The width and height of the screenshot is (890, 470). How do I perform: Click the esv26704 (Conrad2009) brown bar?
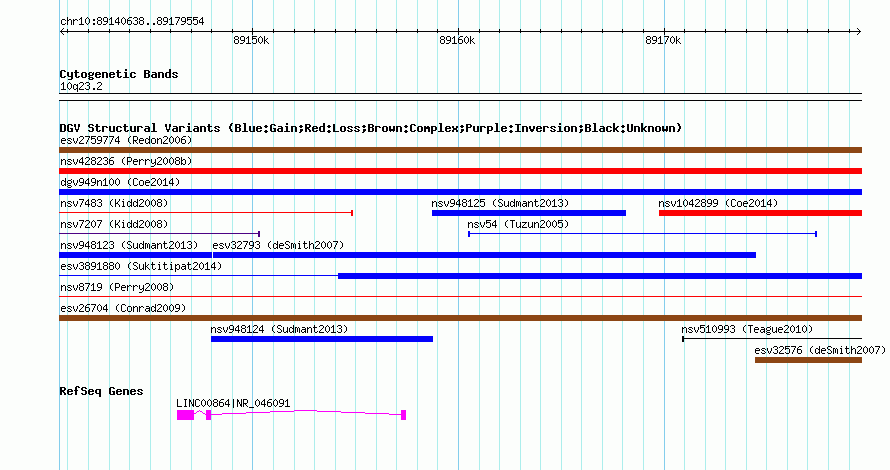pyautogui.click(x=460, y=318)
